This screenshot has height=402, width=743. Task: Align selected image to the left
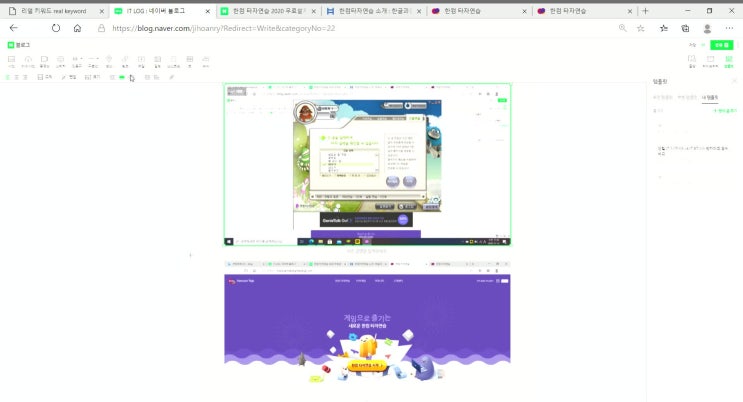click(8, 77)
